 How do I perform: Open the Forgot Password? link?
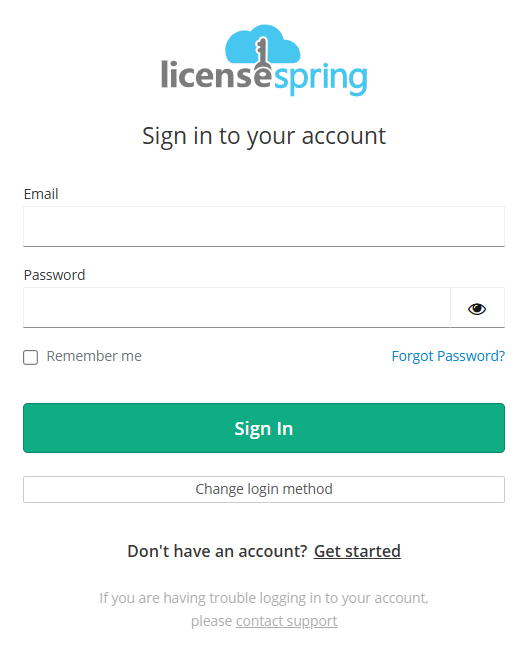tap(448, 356)
